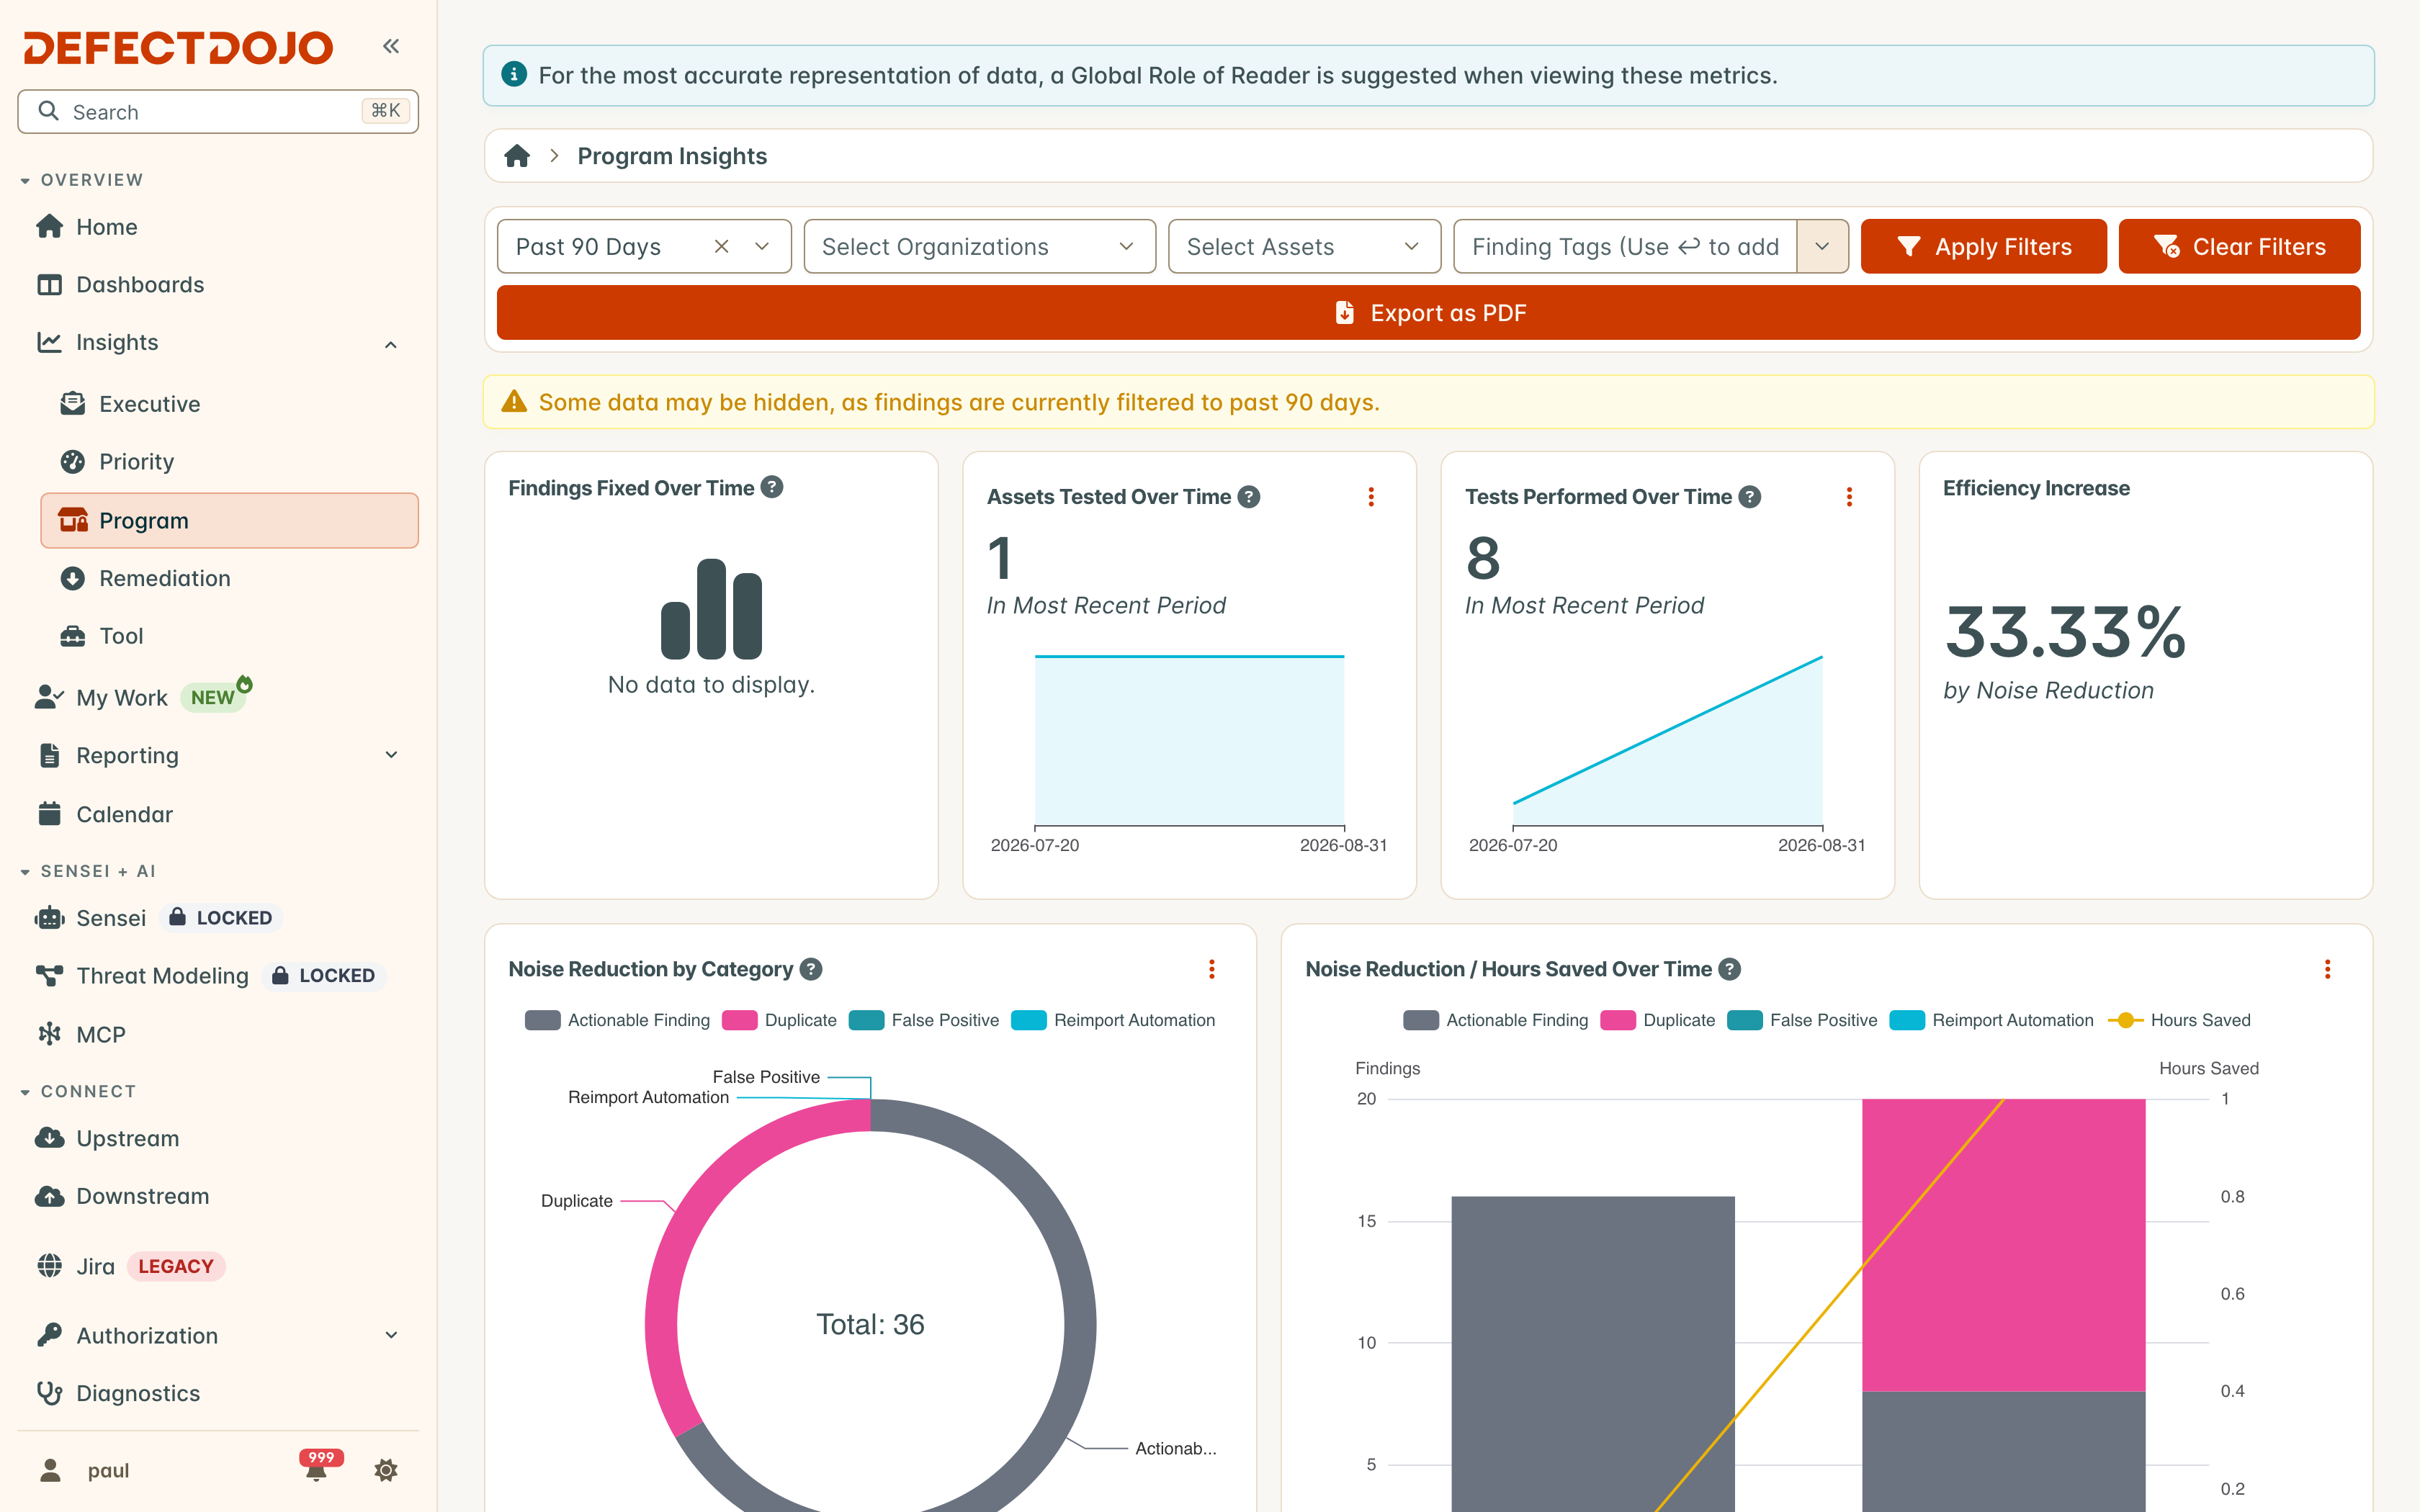Toggle False Positive legend in Hours Saved chart
2420x1512 pixels.
click(x=1802, y=1020)
